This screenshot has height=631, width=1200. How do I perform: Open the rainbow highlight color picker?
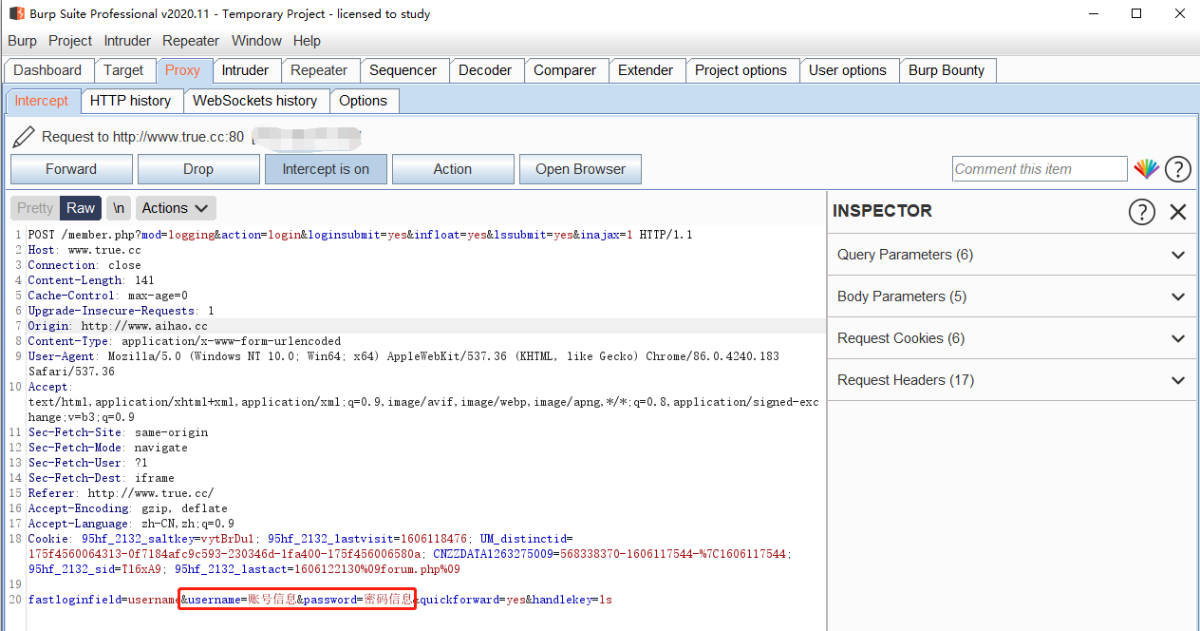click(x=1146, y=169)
